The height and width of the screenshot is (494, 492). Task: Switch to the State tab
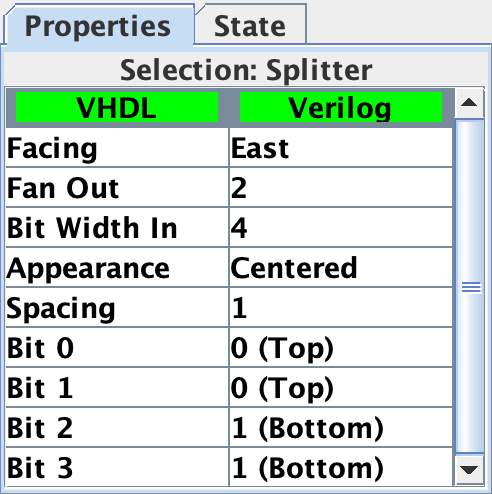(x=250, y=26)
